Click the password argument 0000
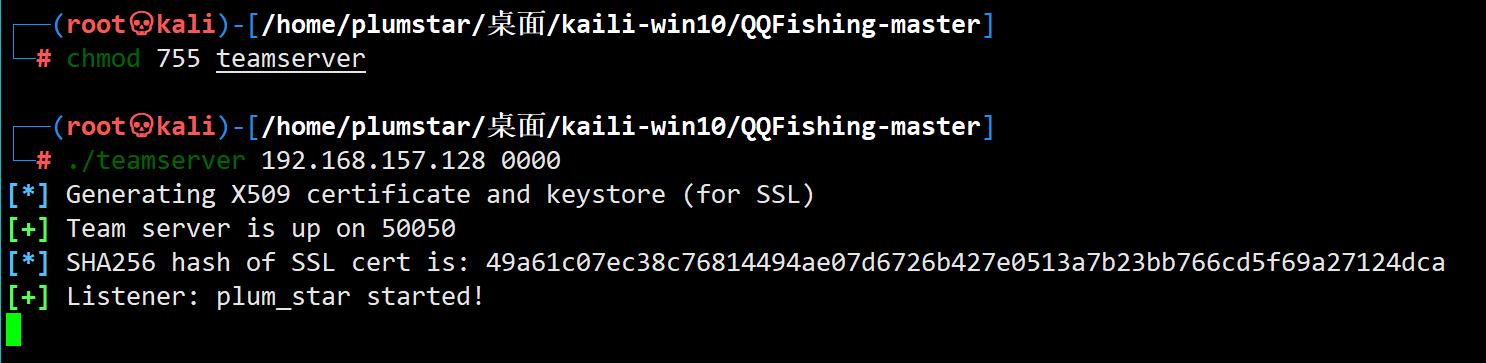 (x=531, y=161)
